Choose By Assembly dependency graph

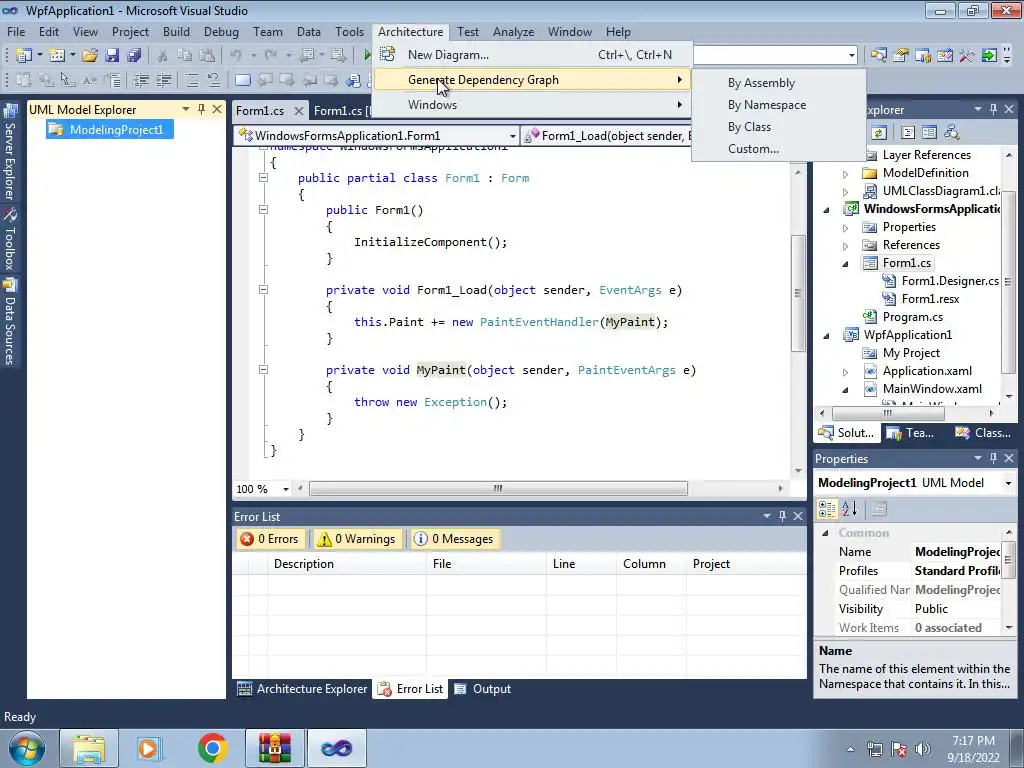pos(761,83)
